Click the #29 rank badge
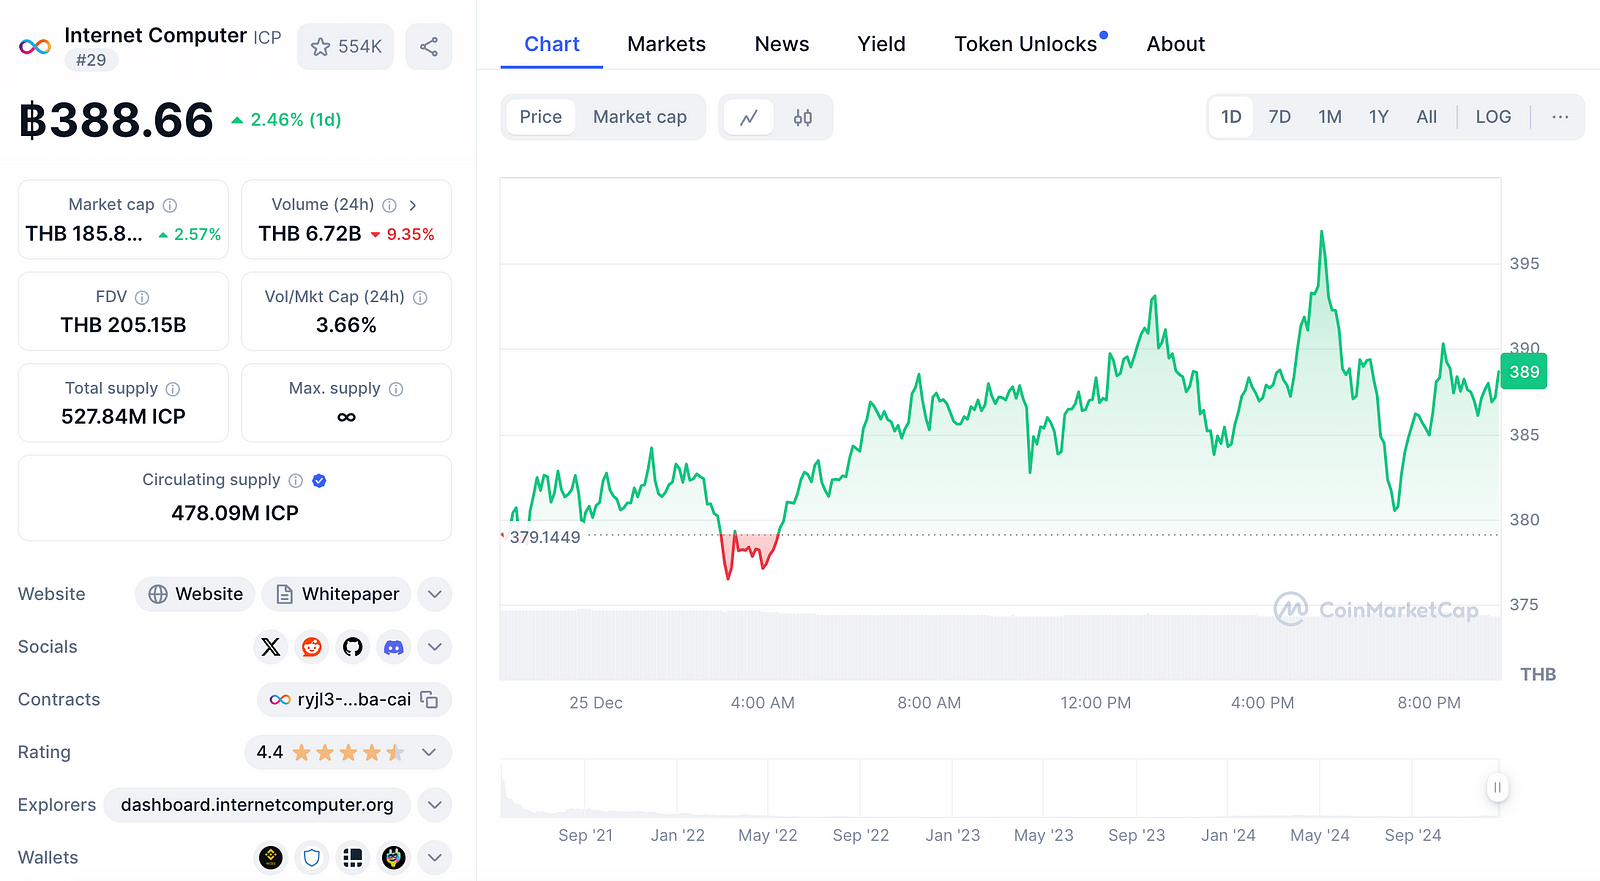 91,60
